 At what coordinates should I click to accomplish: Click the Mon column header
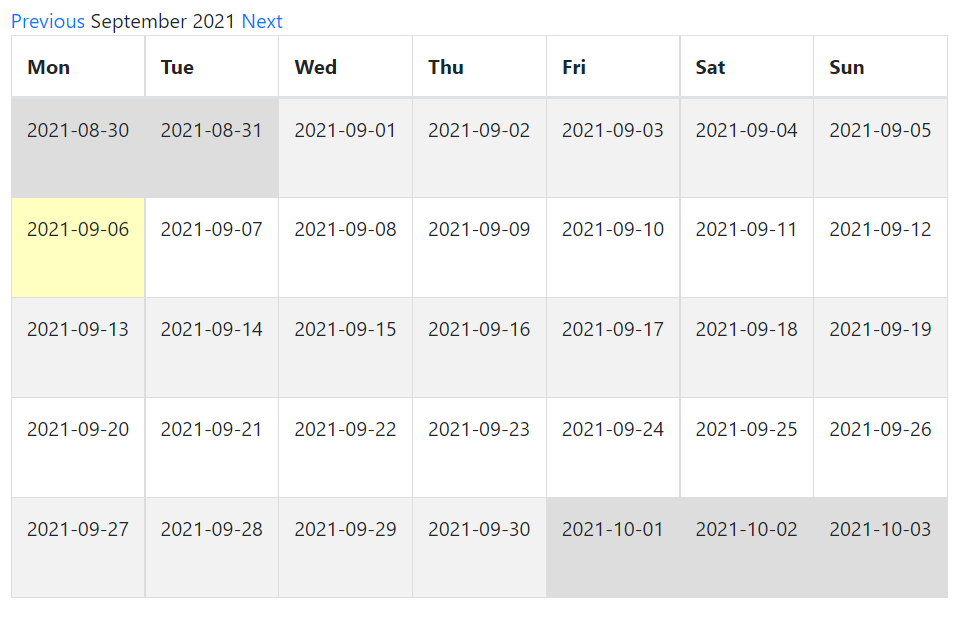[x=49, y=68]
